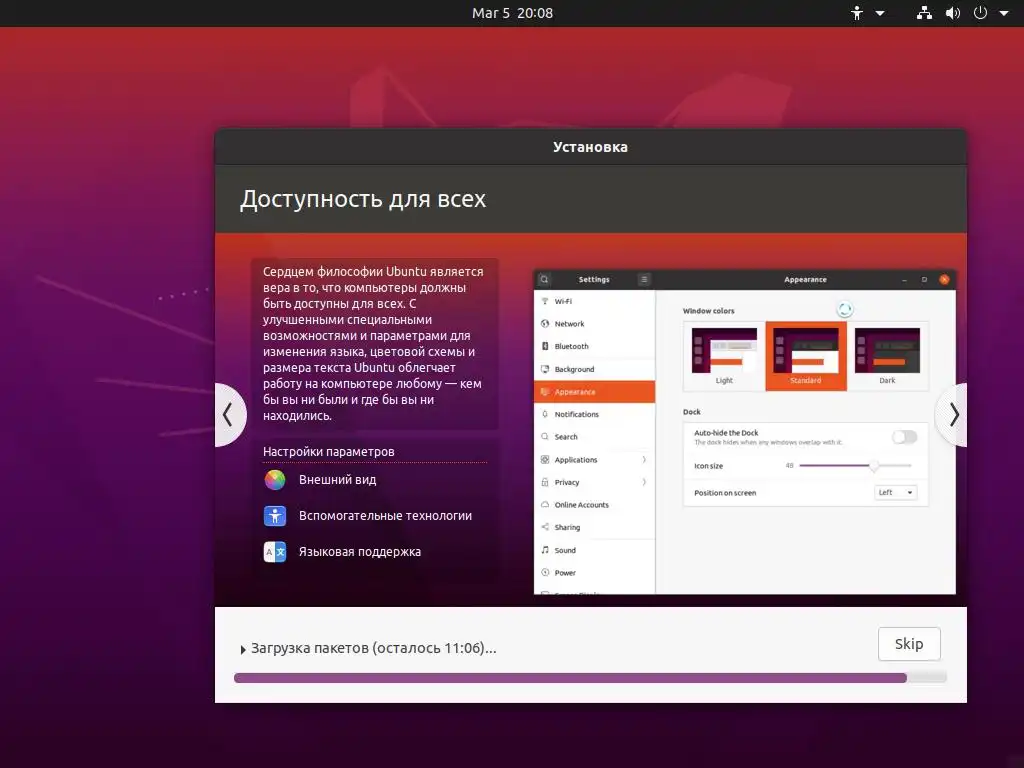Click the Установка window title bar
The width and height of the screenshot is (1024, 768).
(x=590, y=147)
